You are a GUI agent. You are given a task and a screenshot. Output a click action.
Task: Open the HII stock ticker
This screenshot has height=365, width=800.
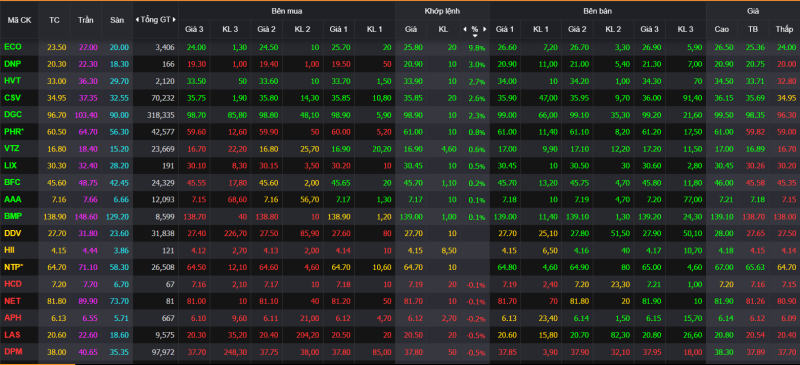tap(9, 250)
